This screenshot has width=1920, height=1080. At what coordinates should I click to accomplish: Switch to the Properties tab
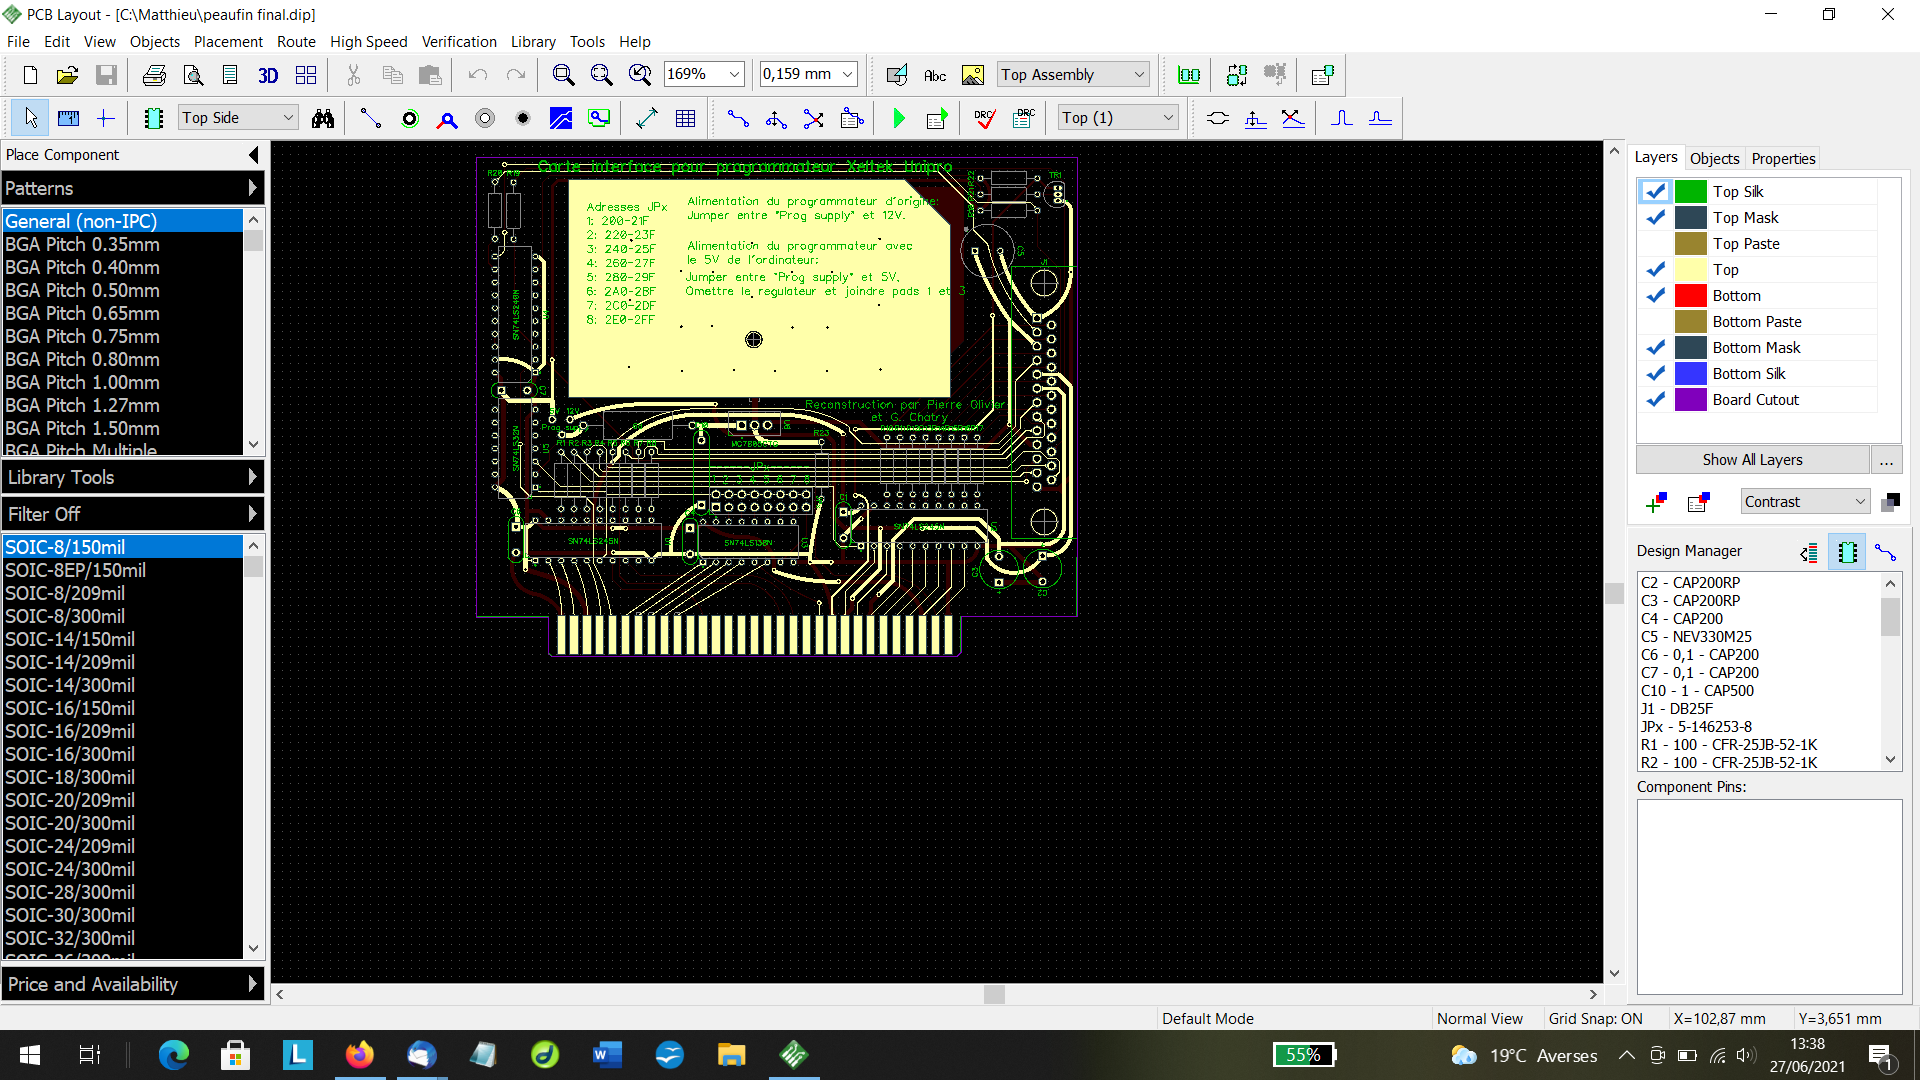pos(1783,158)
